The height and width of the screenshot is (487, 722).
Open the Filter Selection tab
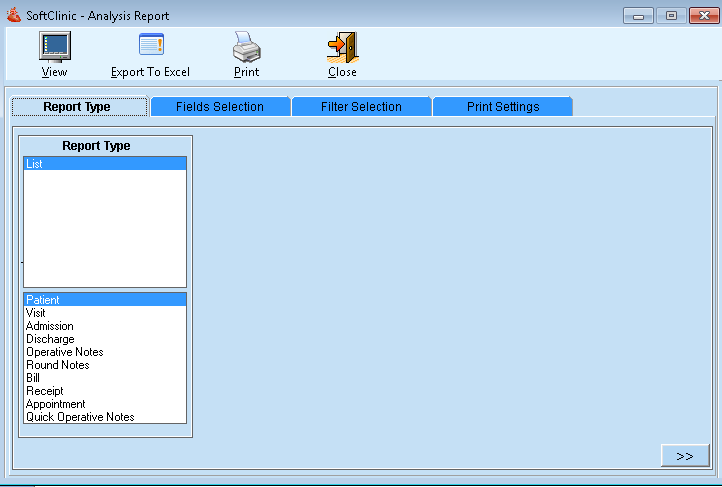click(361, 106)
